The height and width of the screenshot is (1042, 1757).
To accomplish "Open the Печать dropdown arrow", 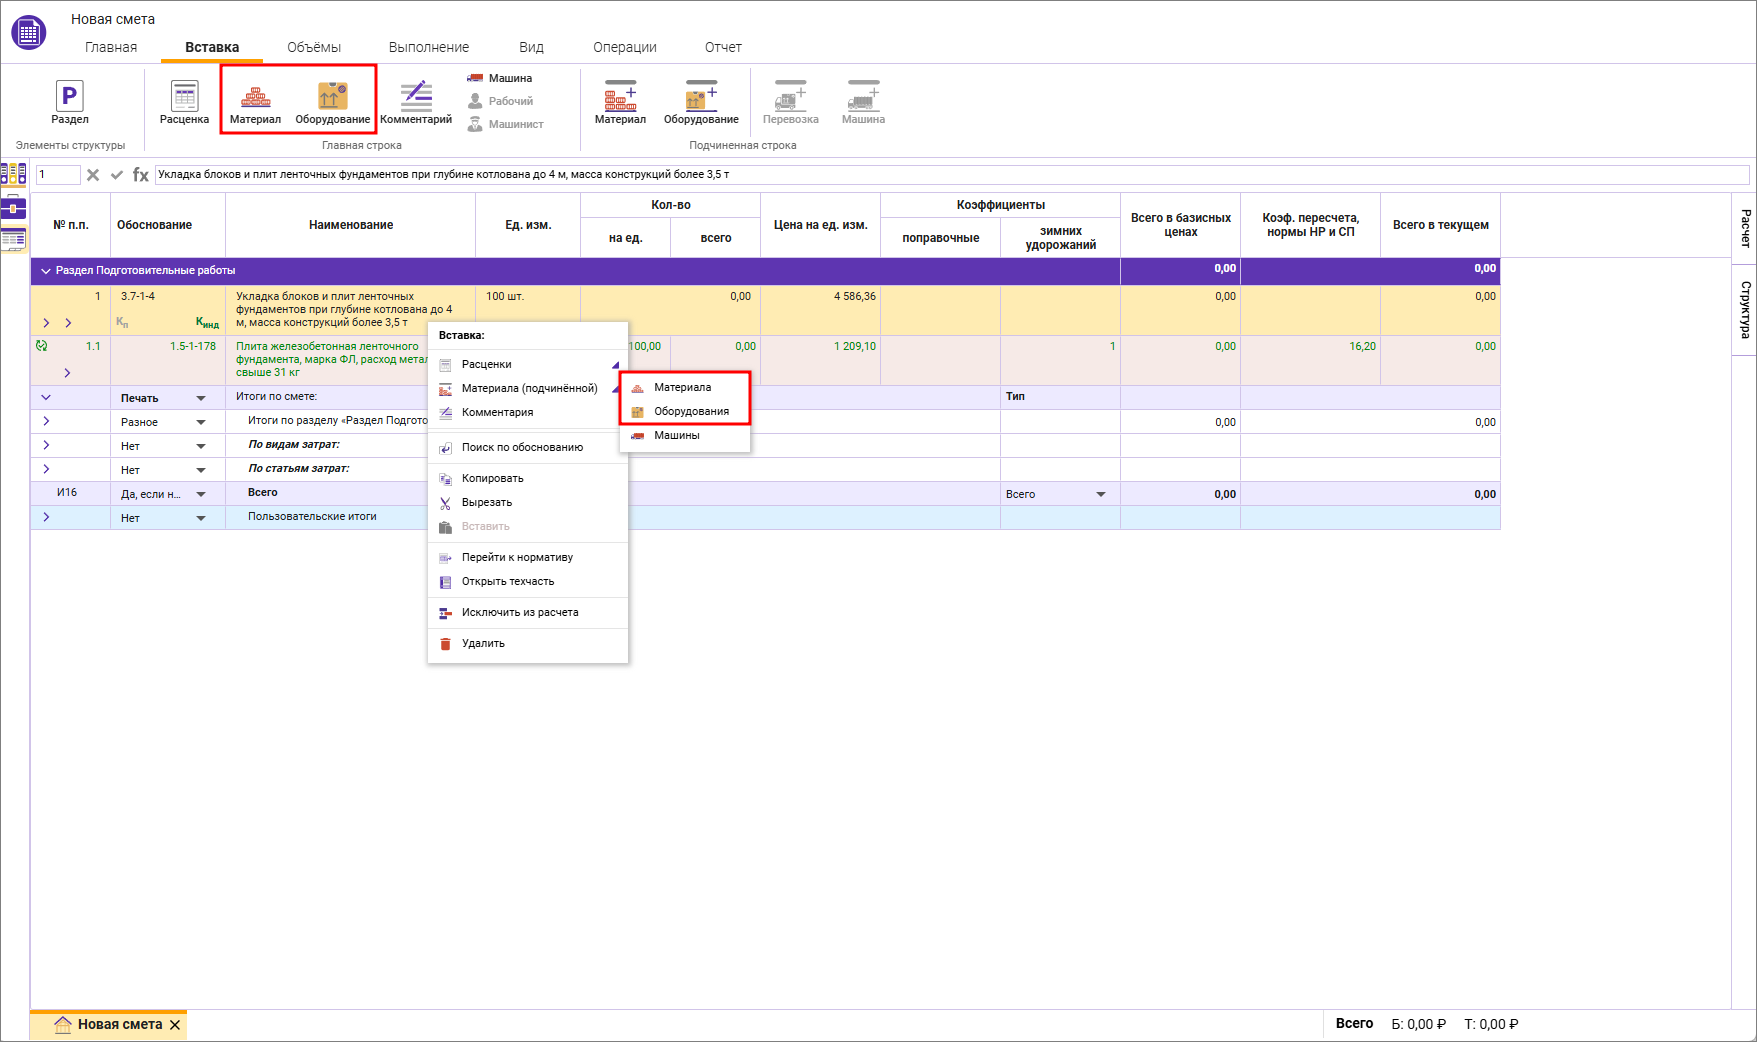I will coord(201,398).
